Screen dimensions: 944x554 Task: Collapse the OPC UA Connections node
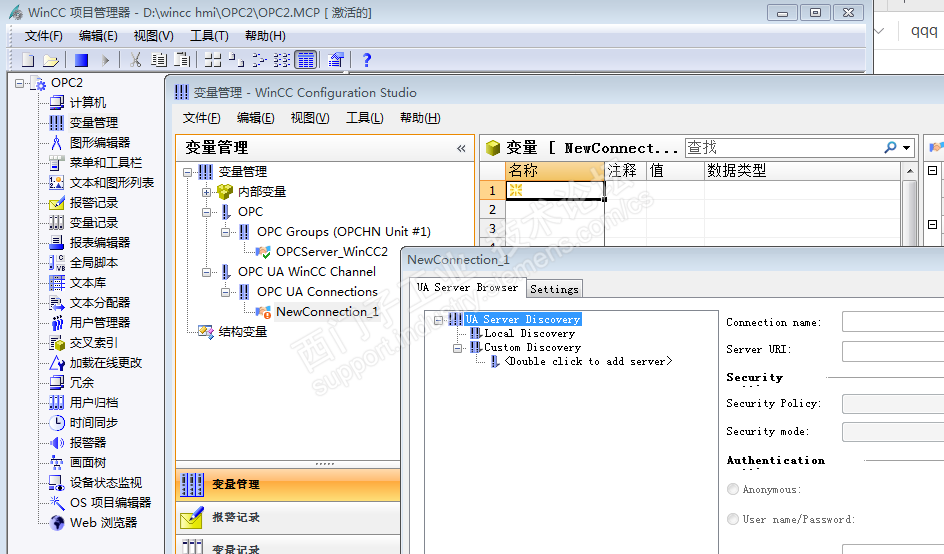(225, 292)
